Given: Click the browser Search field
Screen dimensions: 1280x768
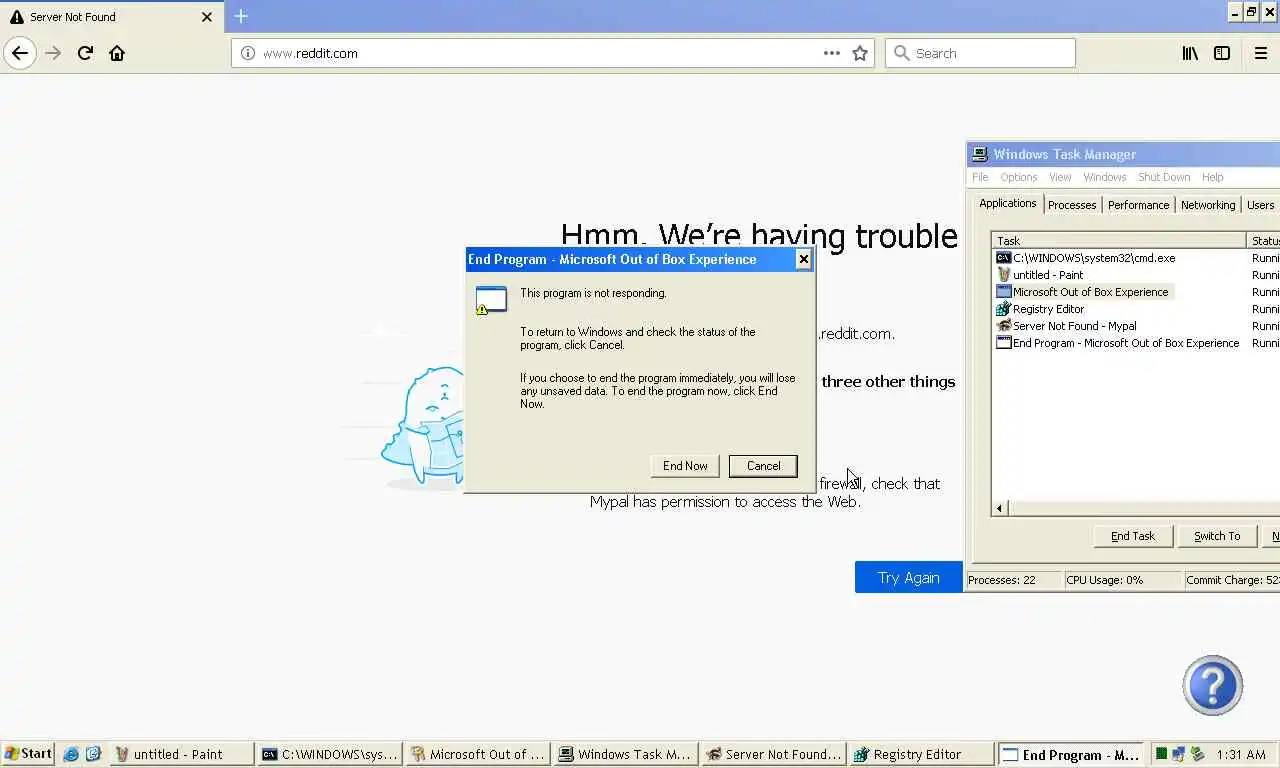Looking at the screenshot, I should pos(980,53).
